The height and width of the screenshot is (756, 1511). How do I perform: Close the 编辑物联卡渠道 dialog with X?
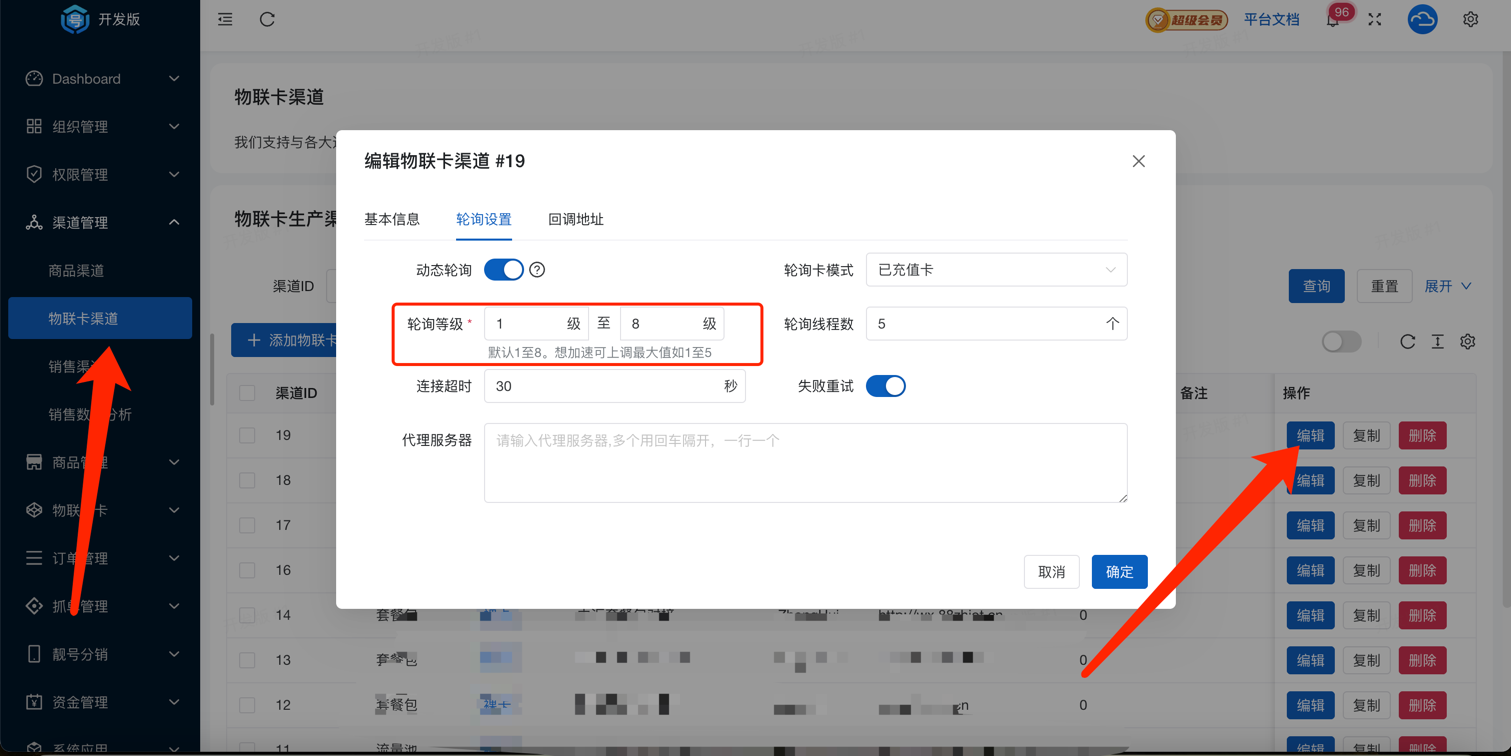click(1138, 161)
